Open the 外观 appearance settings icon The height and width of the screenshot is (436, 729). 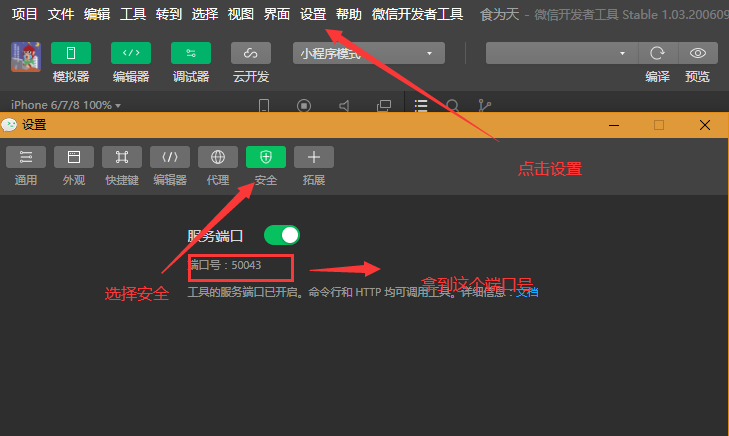pos(74,157)
